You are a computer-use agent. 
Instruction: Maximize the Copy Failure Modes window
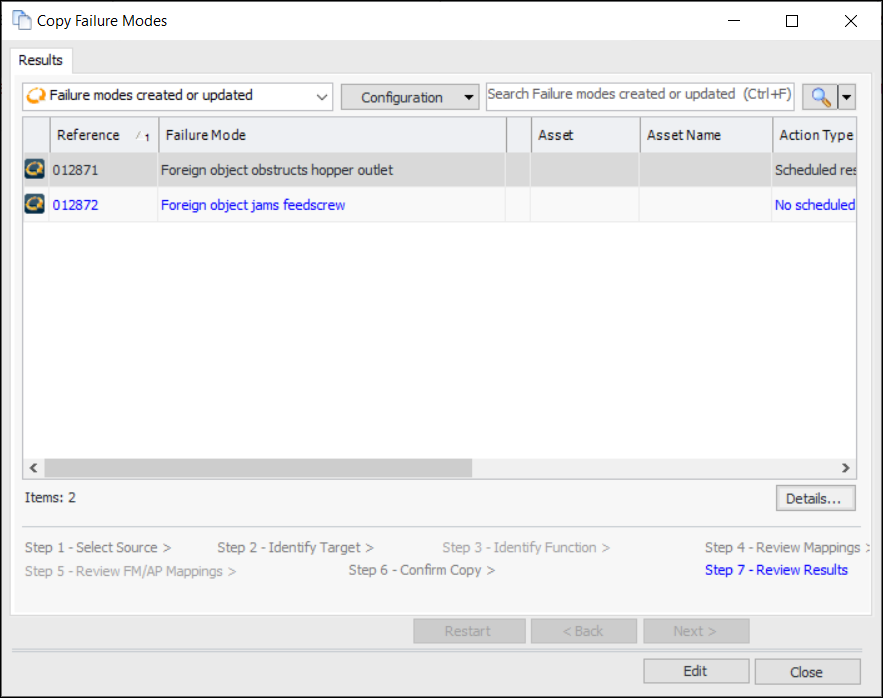[x=792, y=21]
